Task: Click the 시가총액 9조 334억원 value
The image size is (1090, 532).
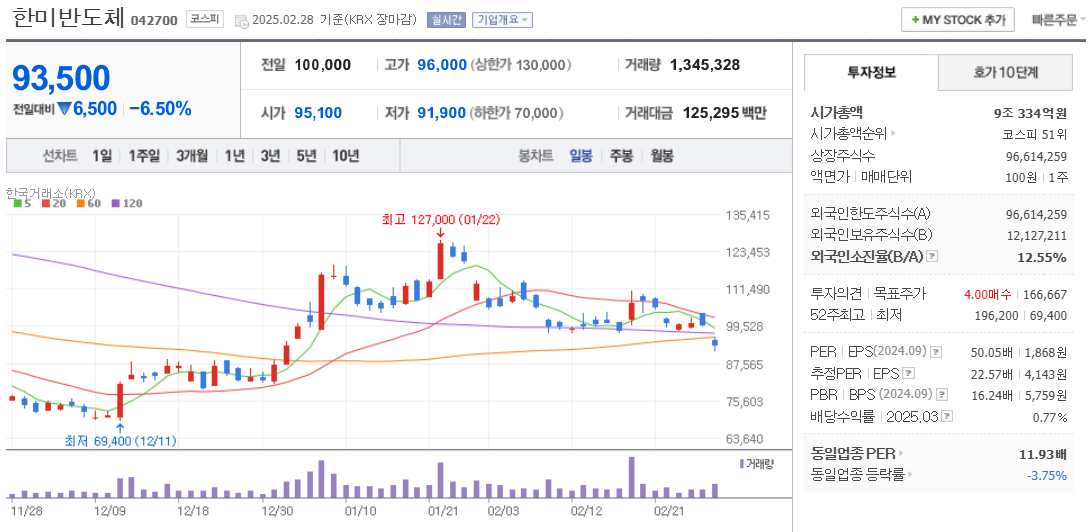Action: point(1030,113)
